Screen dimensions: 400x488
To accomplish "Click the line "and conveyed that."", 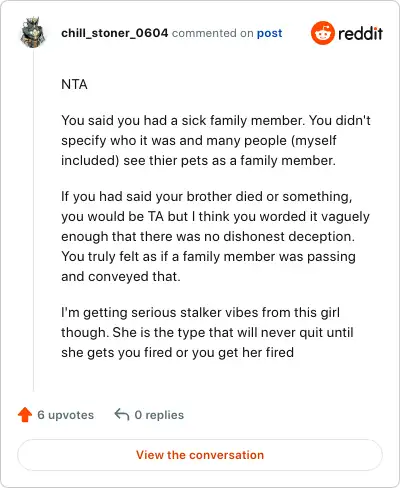I will point(121,277).
